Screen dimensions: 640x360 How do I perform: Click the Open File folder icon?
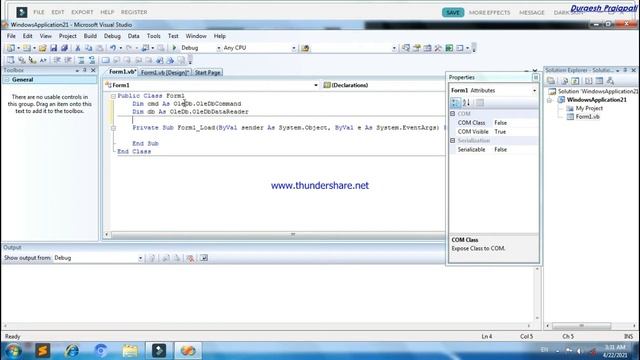click(x=42, y=48)
